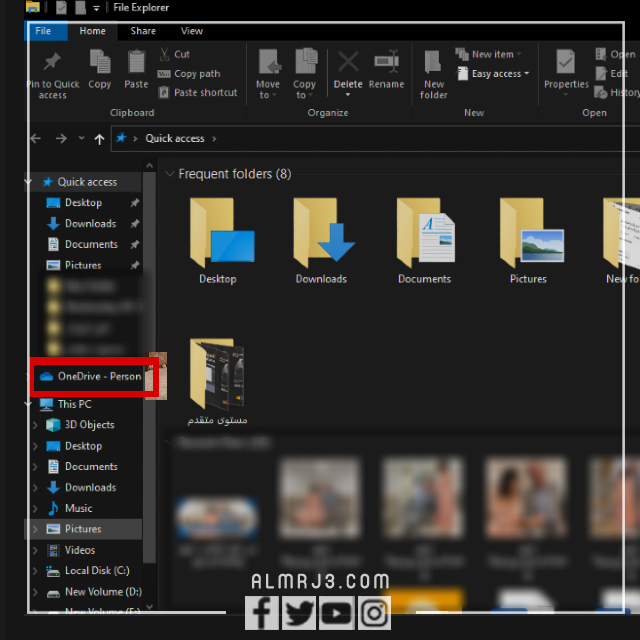Click Paste shortcut in the ribbon
640x640 pixels.
(198, 92)
